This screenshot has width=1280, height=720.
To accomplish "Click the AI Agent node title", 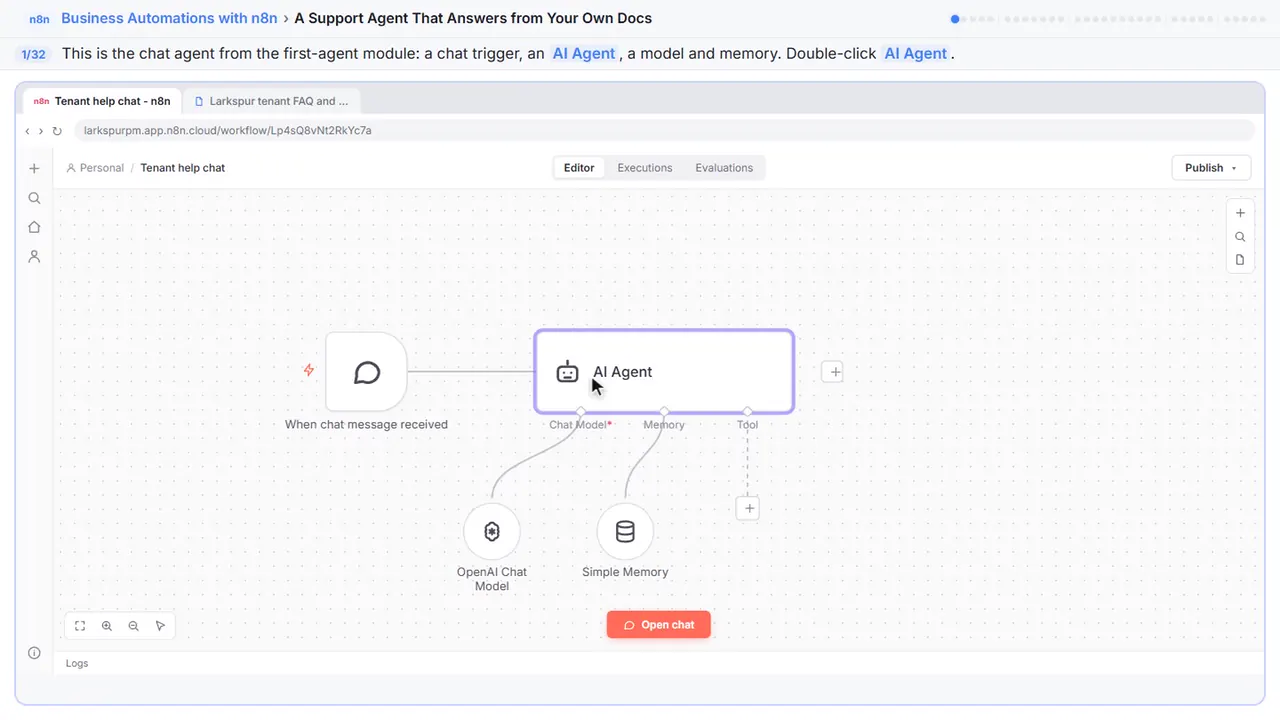I will click(x=622, y=372).
